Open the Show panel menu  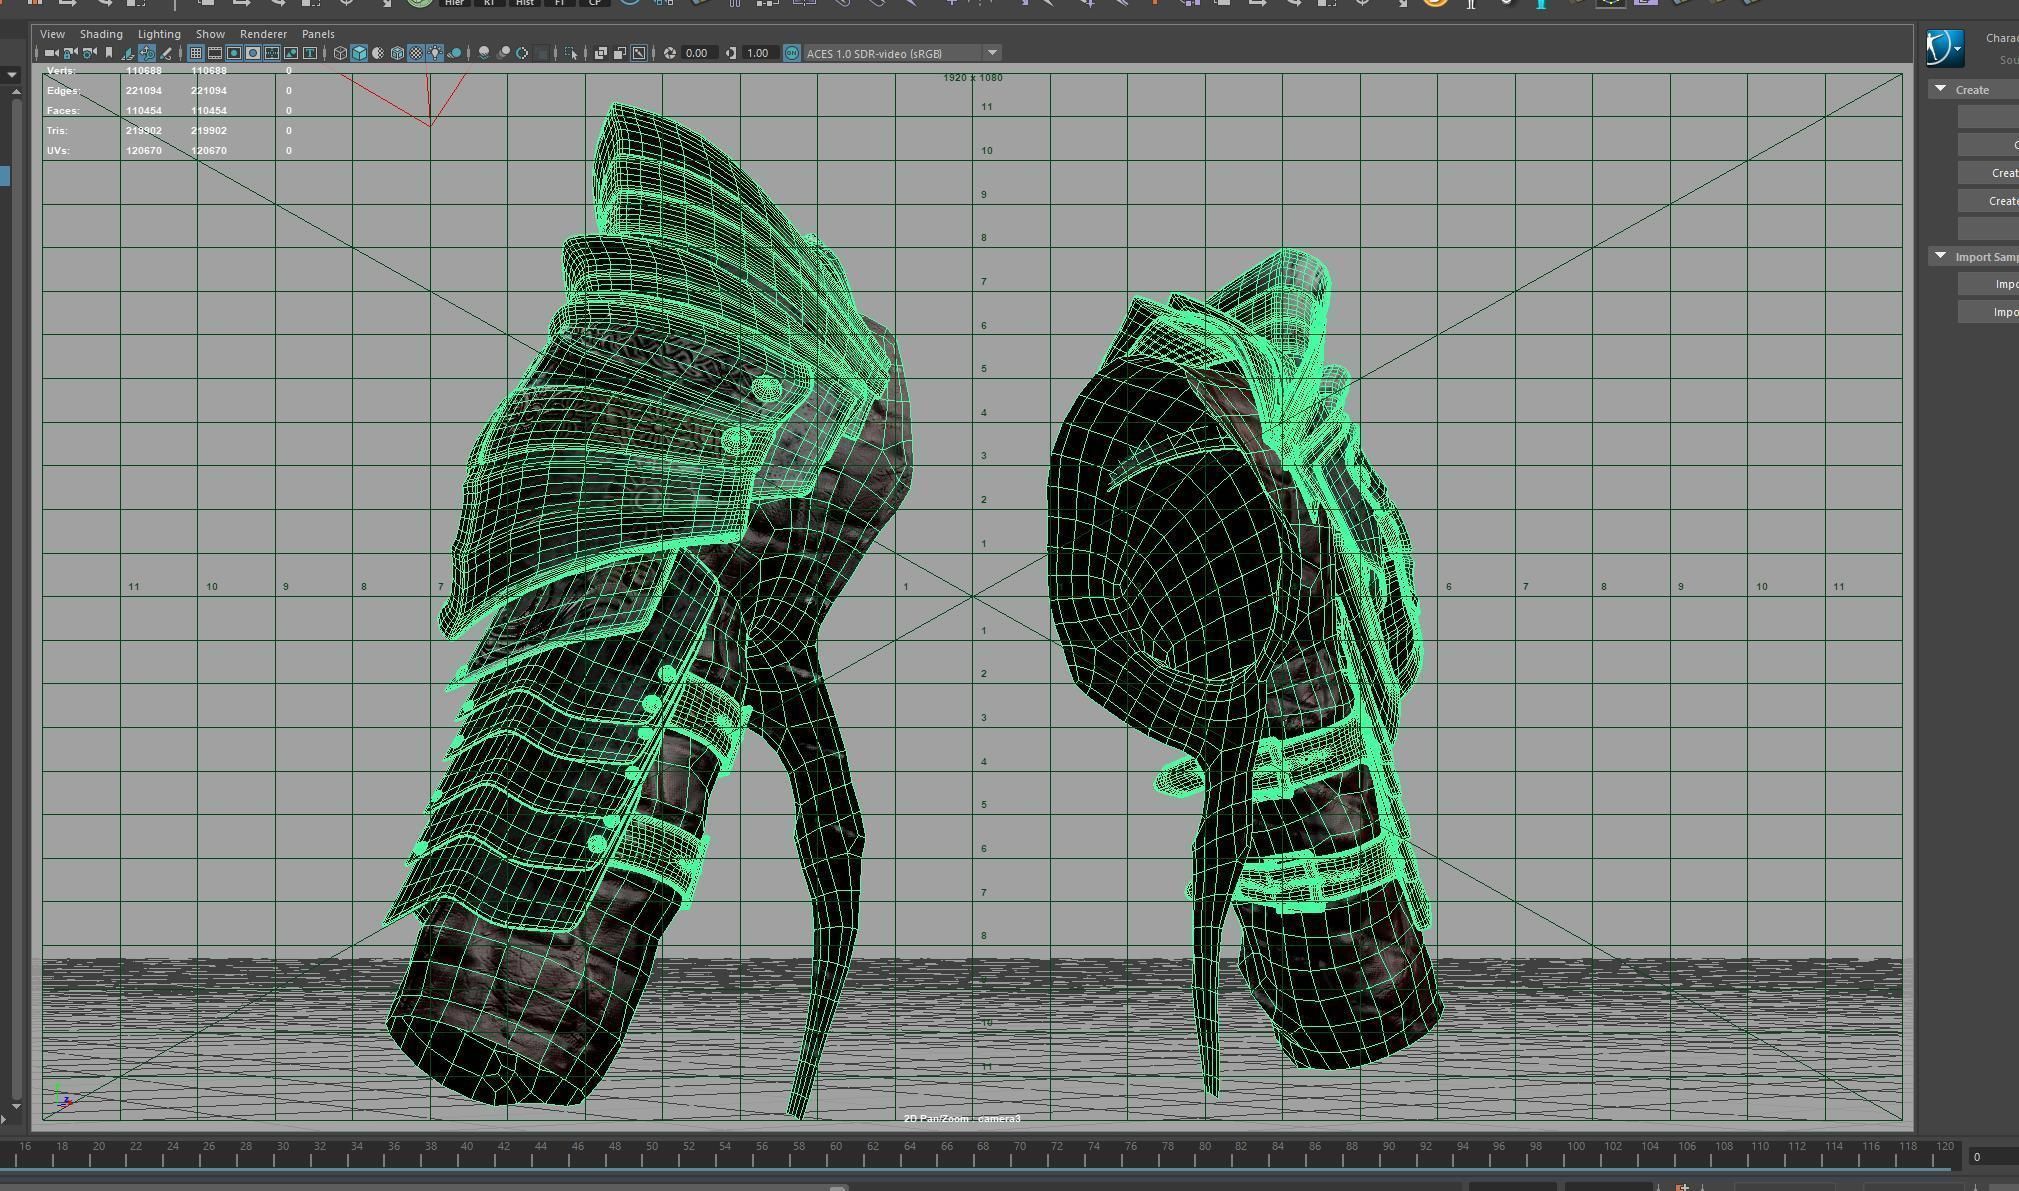tap(210, 34)
